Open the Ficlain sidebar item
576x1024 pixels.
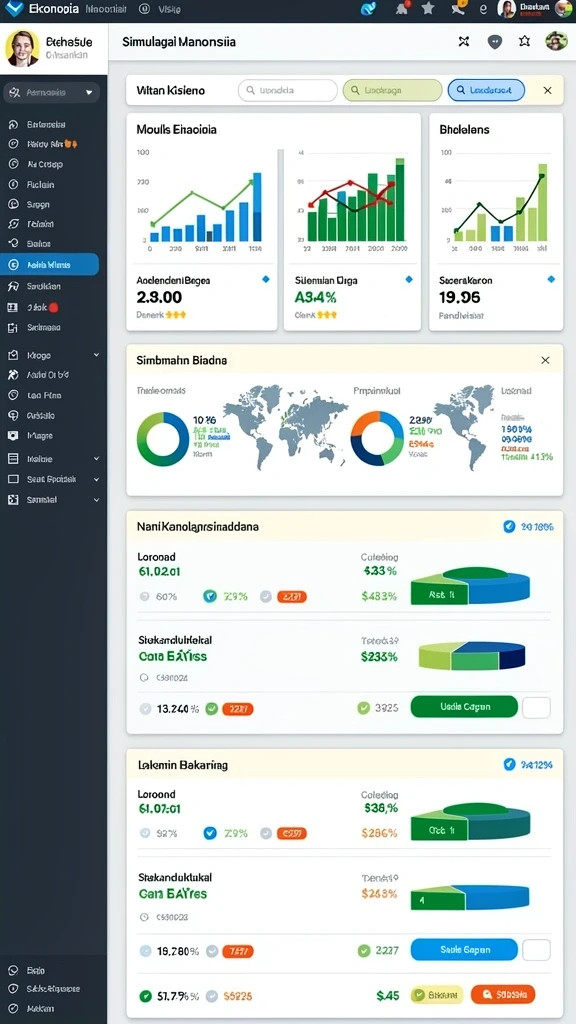(40, 185)
